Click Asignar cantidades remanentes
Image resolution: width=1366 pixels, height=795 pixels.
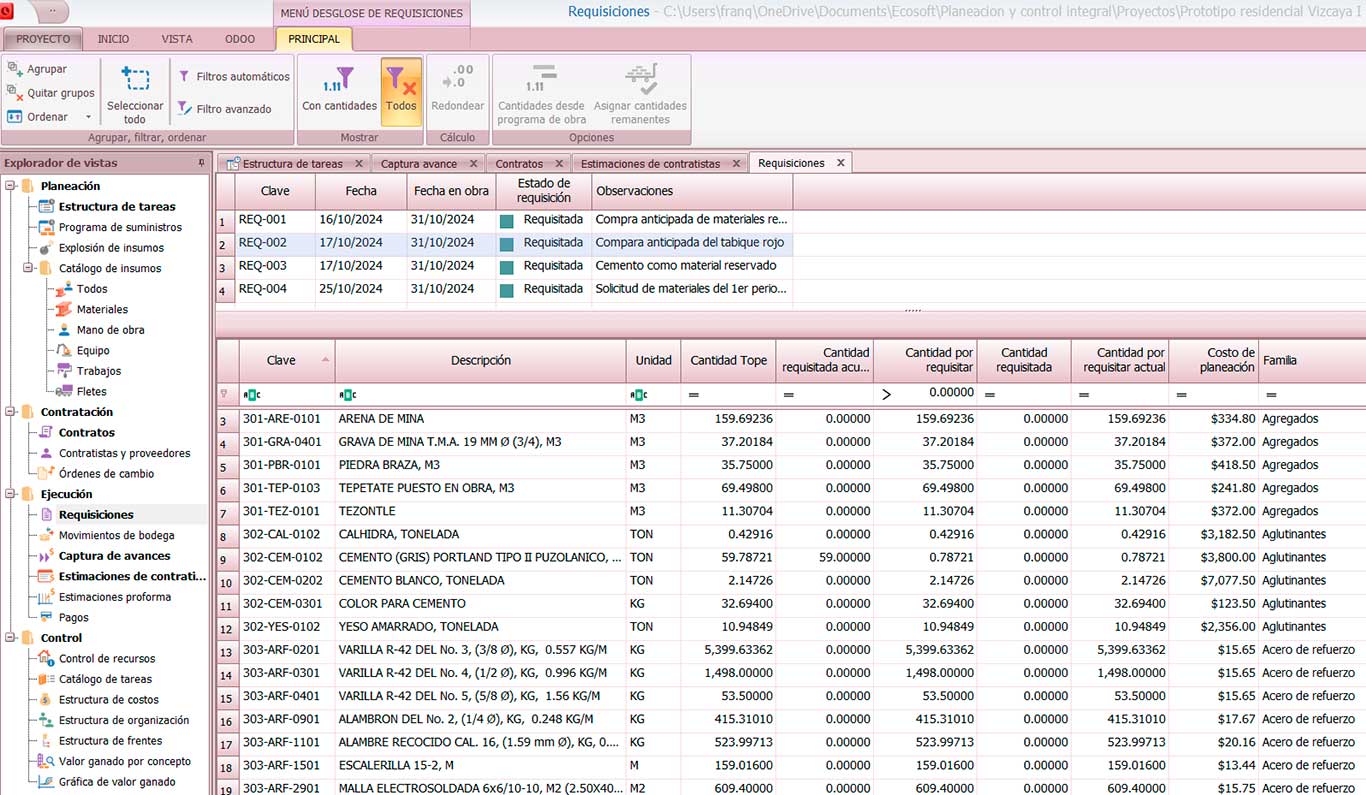coord(640,93)
